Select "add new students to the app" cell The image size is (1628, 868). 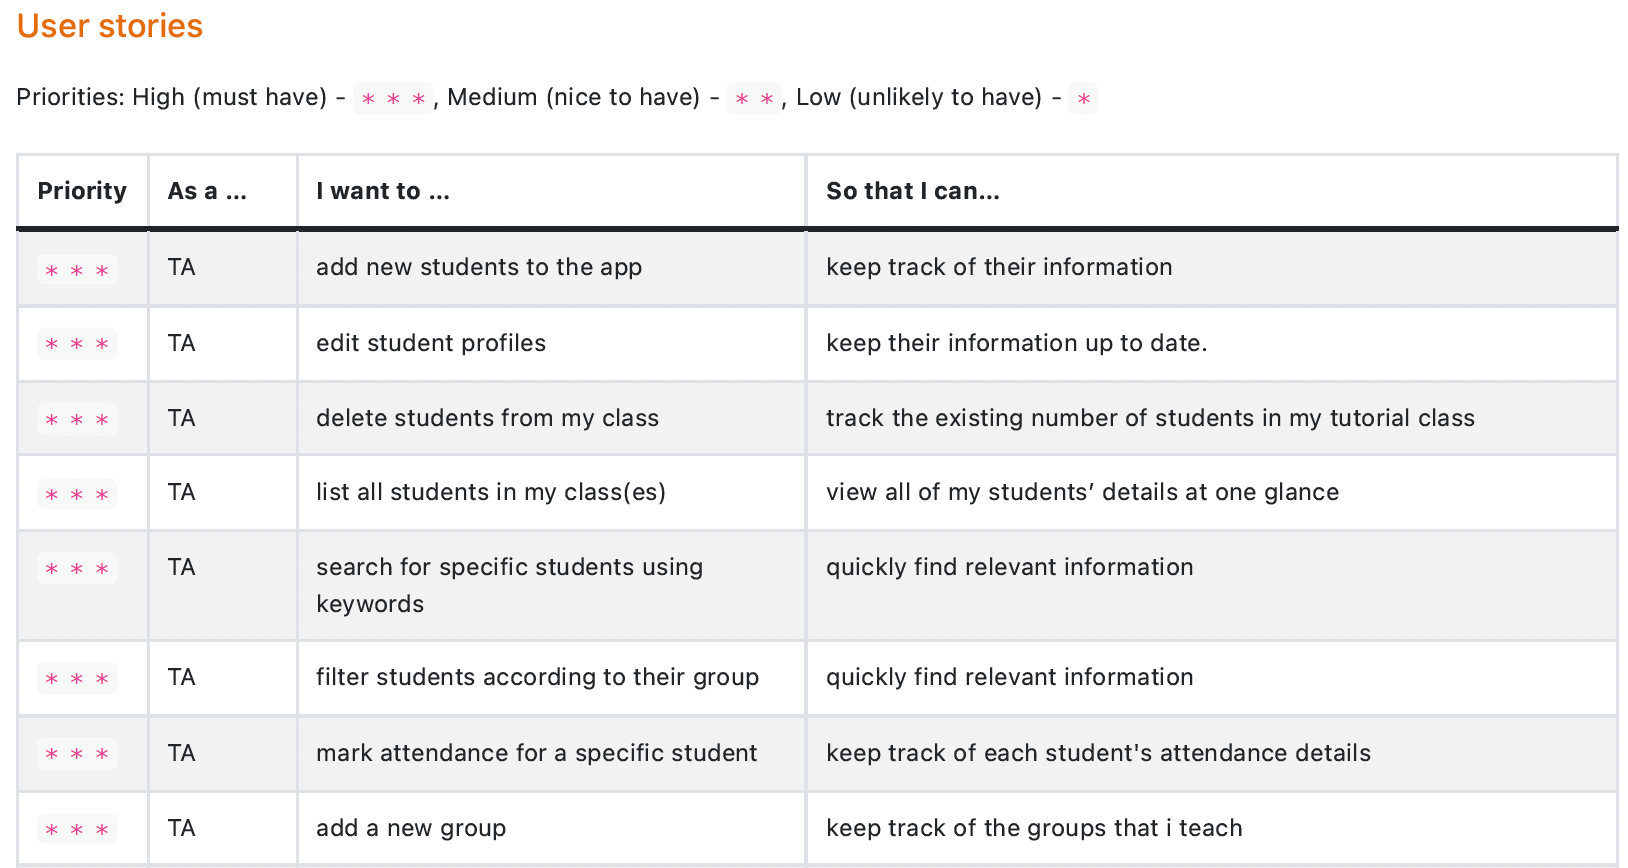479,267
